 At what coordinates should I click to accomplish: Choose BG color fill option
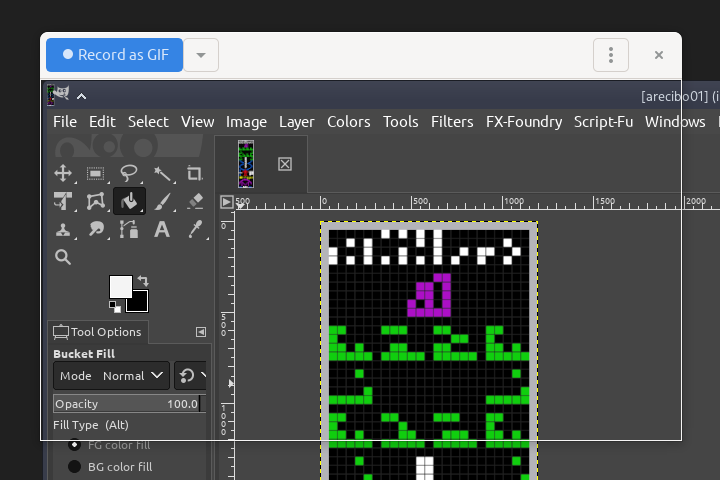click(x=110, y=467)
